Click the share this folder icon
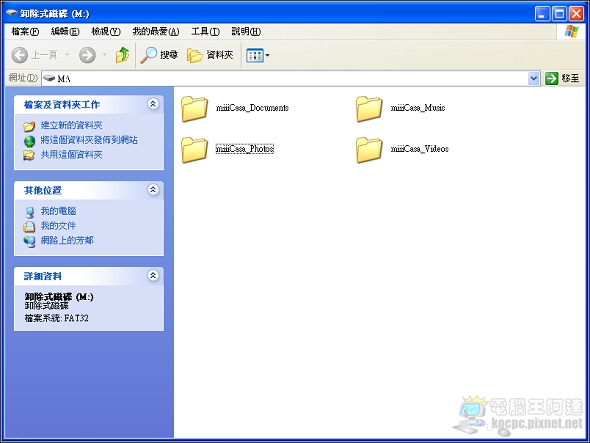The width and height of the screenshot is (590, 443). 29,155
